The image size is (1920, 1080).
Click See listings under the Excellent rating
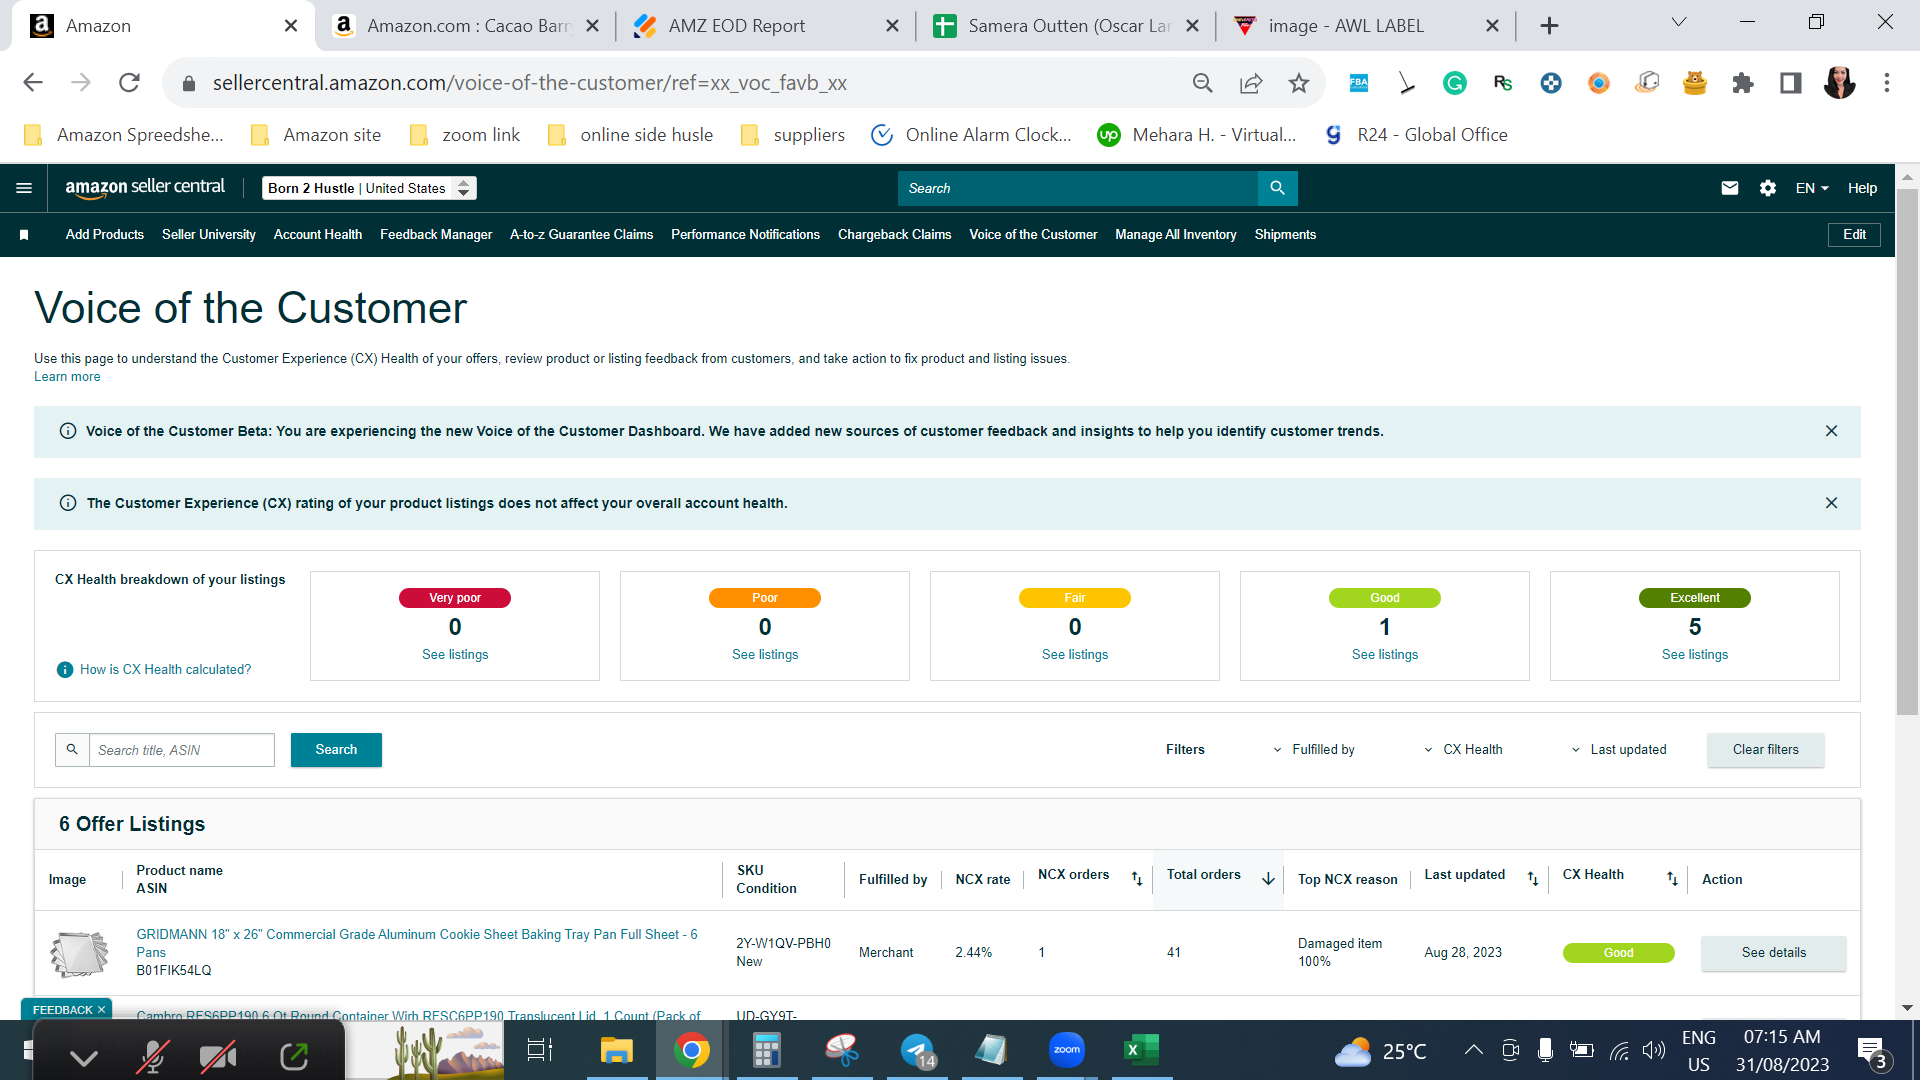1694,655
